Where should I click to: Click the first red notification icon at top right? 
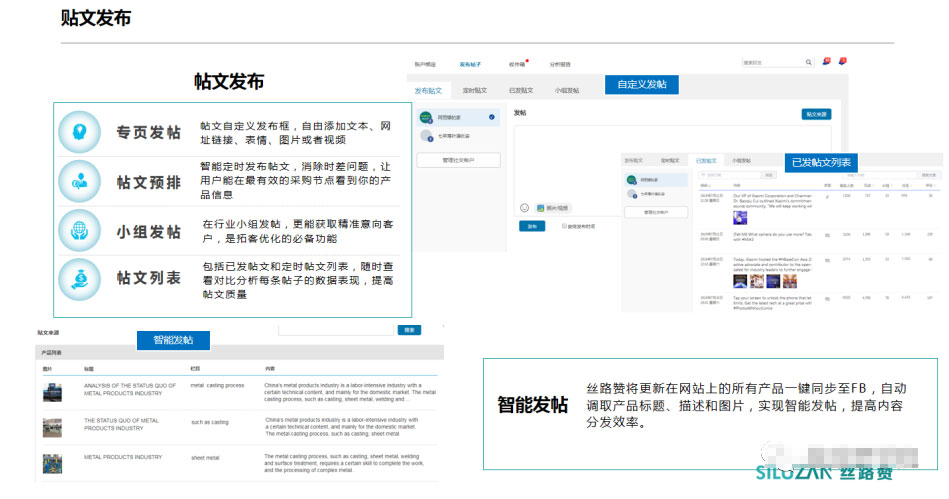tap(826, 62)
